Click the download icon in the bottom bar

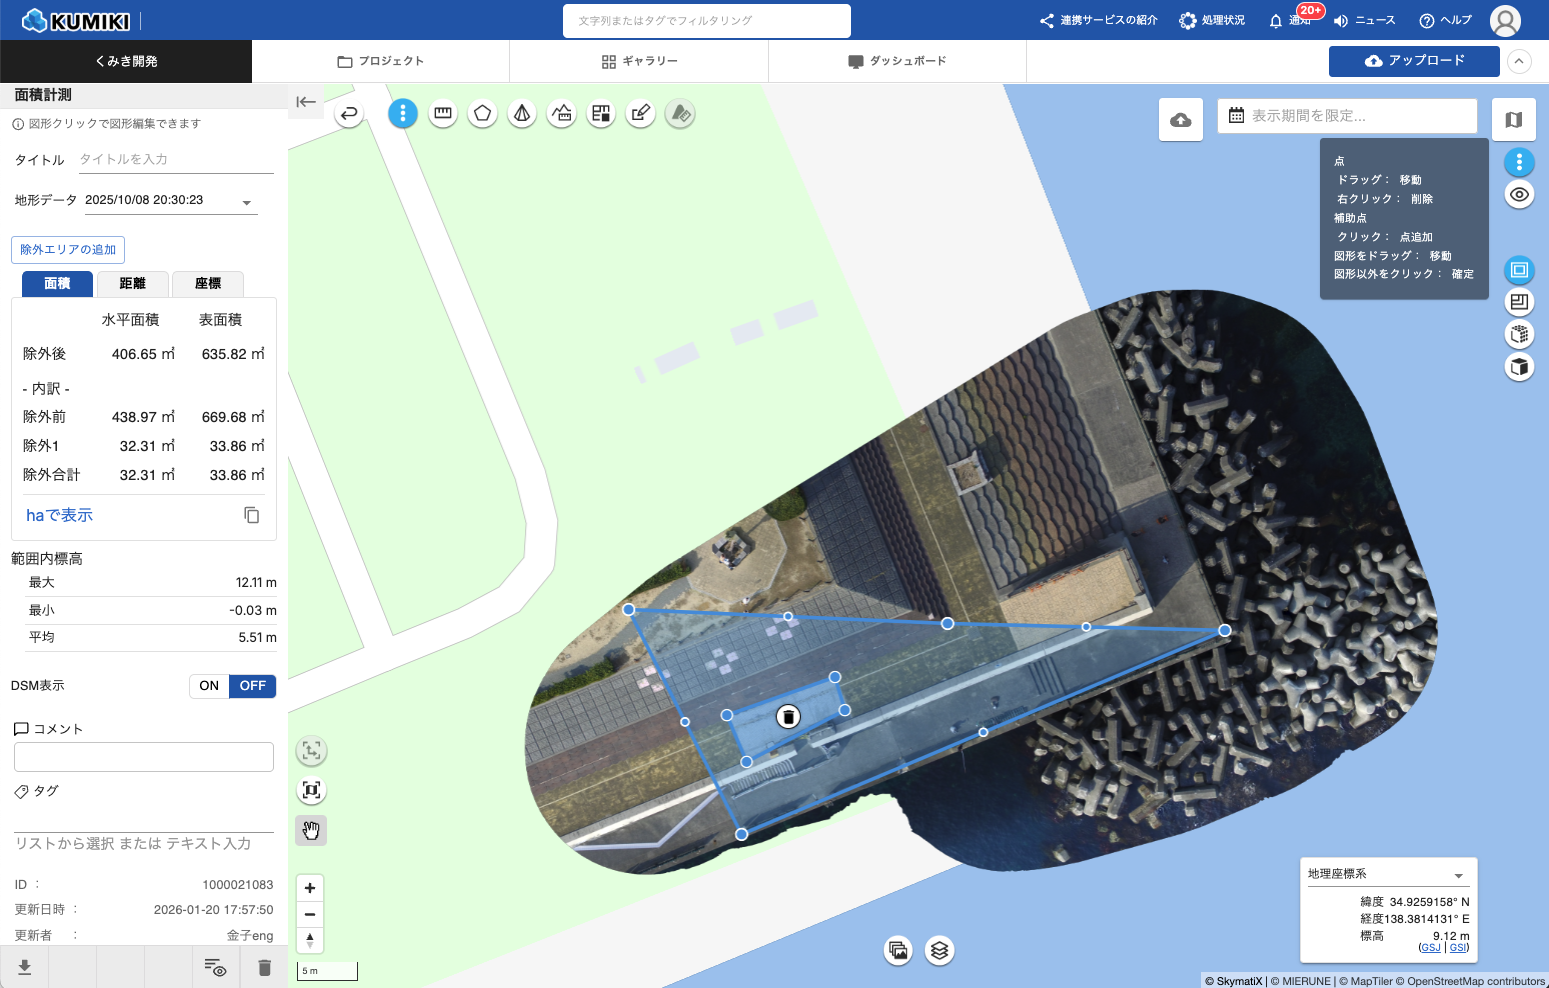pyautogui.click(x=25, y=967)
